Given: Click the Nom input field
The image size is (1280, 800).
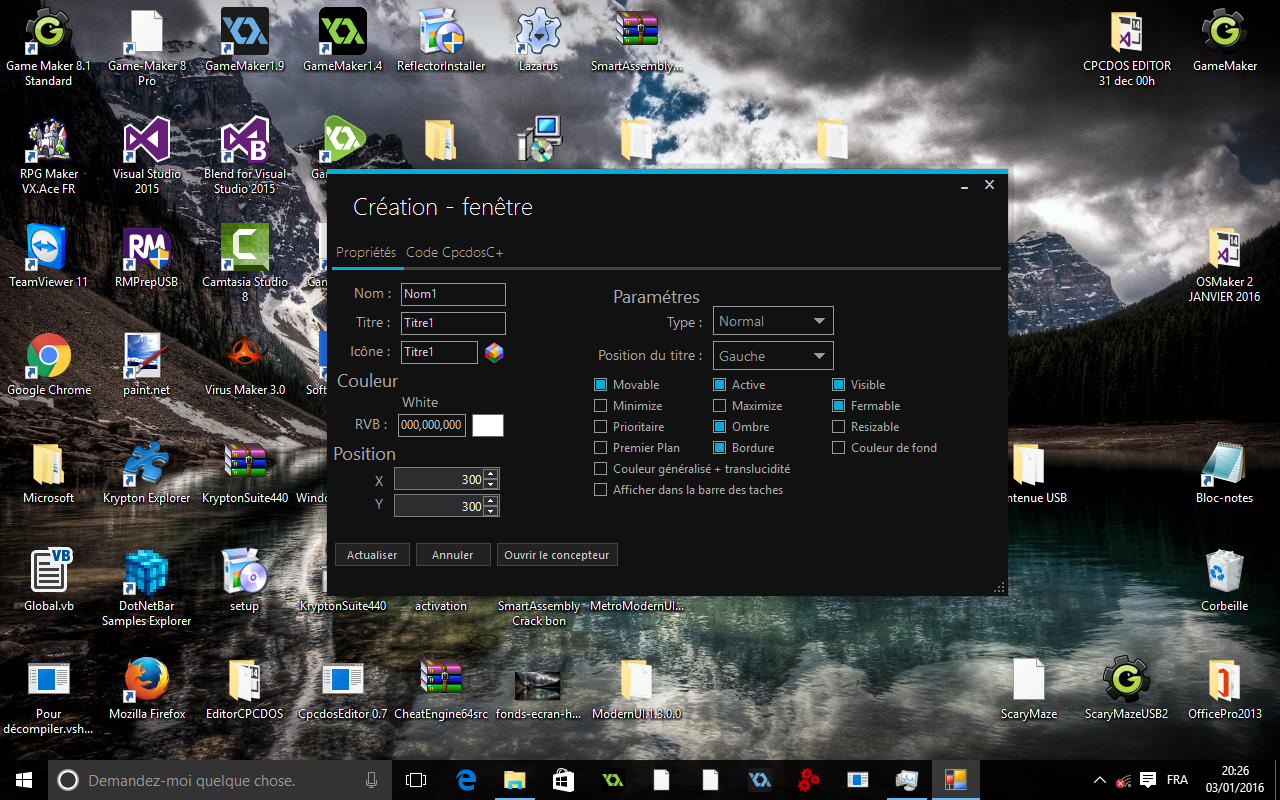Looking at the screenshot, I should (453, 294).
